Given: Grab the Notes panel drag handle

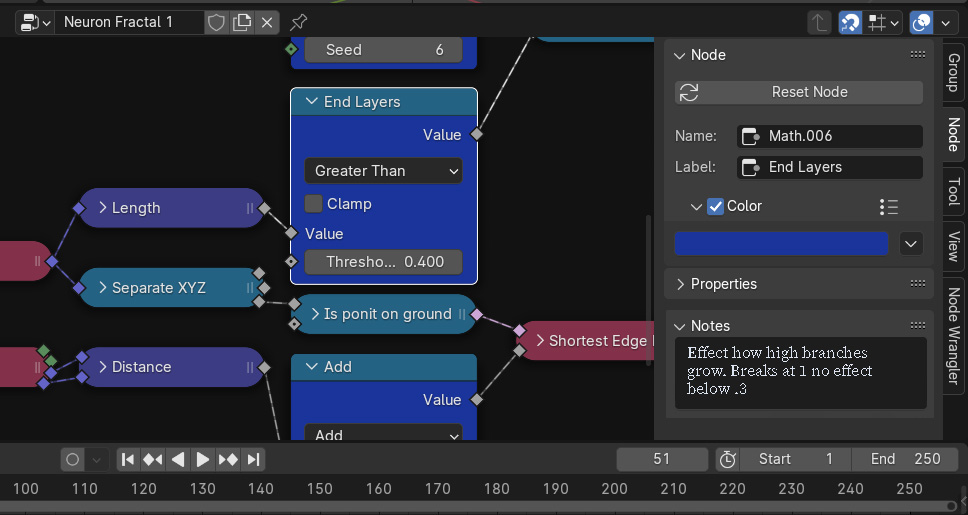Looking at the screenshot, I should 918,326.
